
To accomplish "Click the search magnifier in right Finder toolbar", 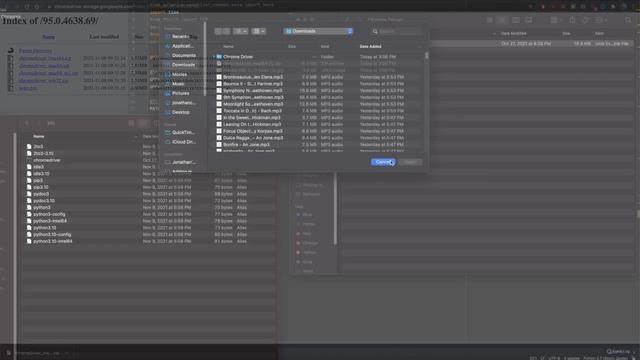I will pyautogui.click(x=628, y=20).
